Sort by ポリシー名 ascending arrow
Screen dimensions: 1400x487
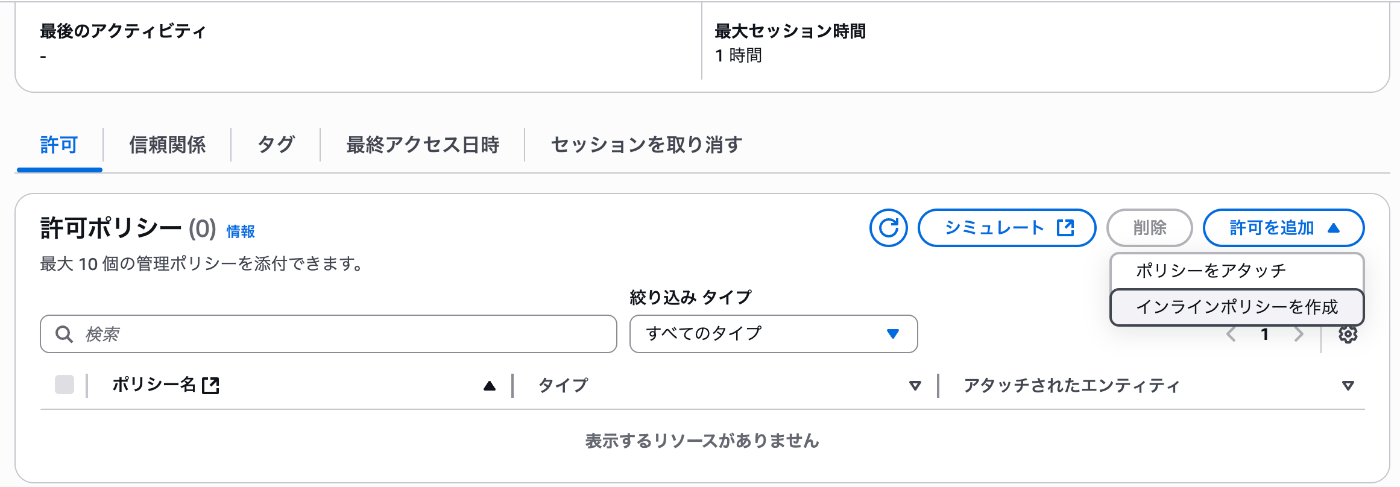(489, 386)
